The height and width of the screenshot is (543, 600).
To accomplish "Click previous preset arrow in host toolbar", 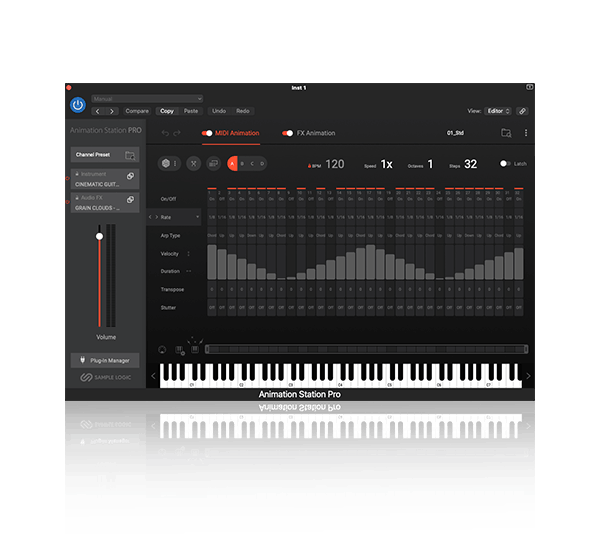I will tap(98, 111).
